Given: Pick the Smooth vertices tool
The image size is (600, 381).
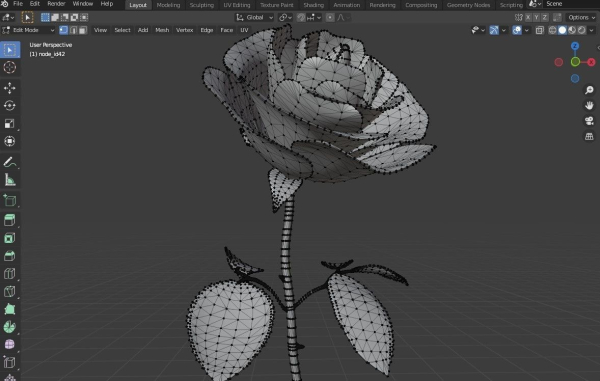Looking at the screenshot, I should 10,344.
